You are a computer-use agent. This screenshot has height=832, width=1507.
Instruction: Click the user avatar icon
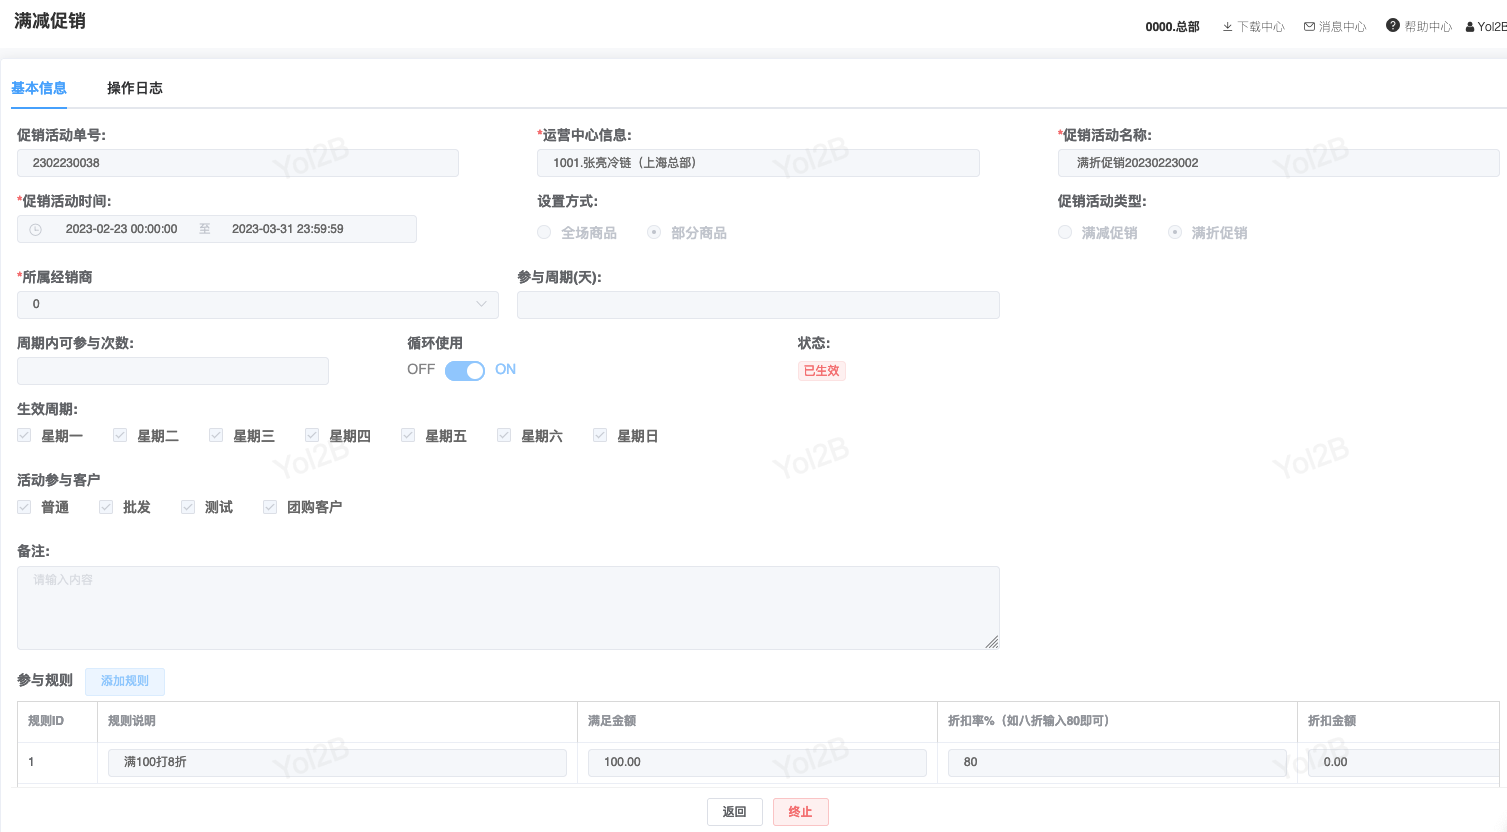tap(1470, 27)
